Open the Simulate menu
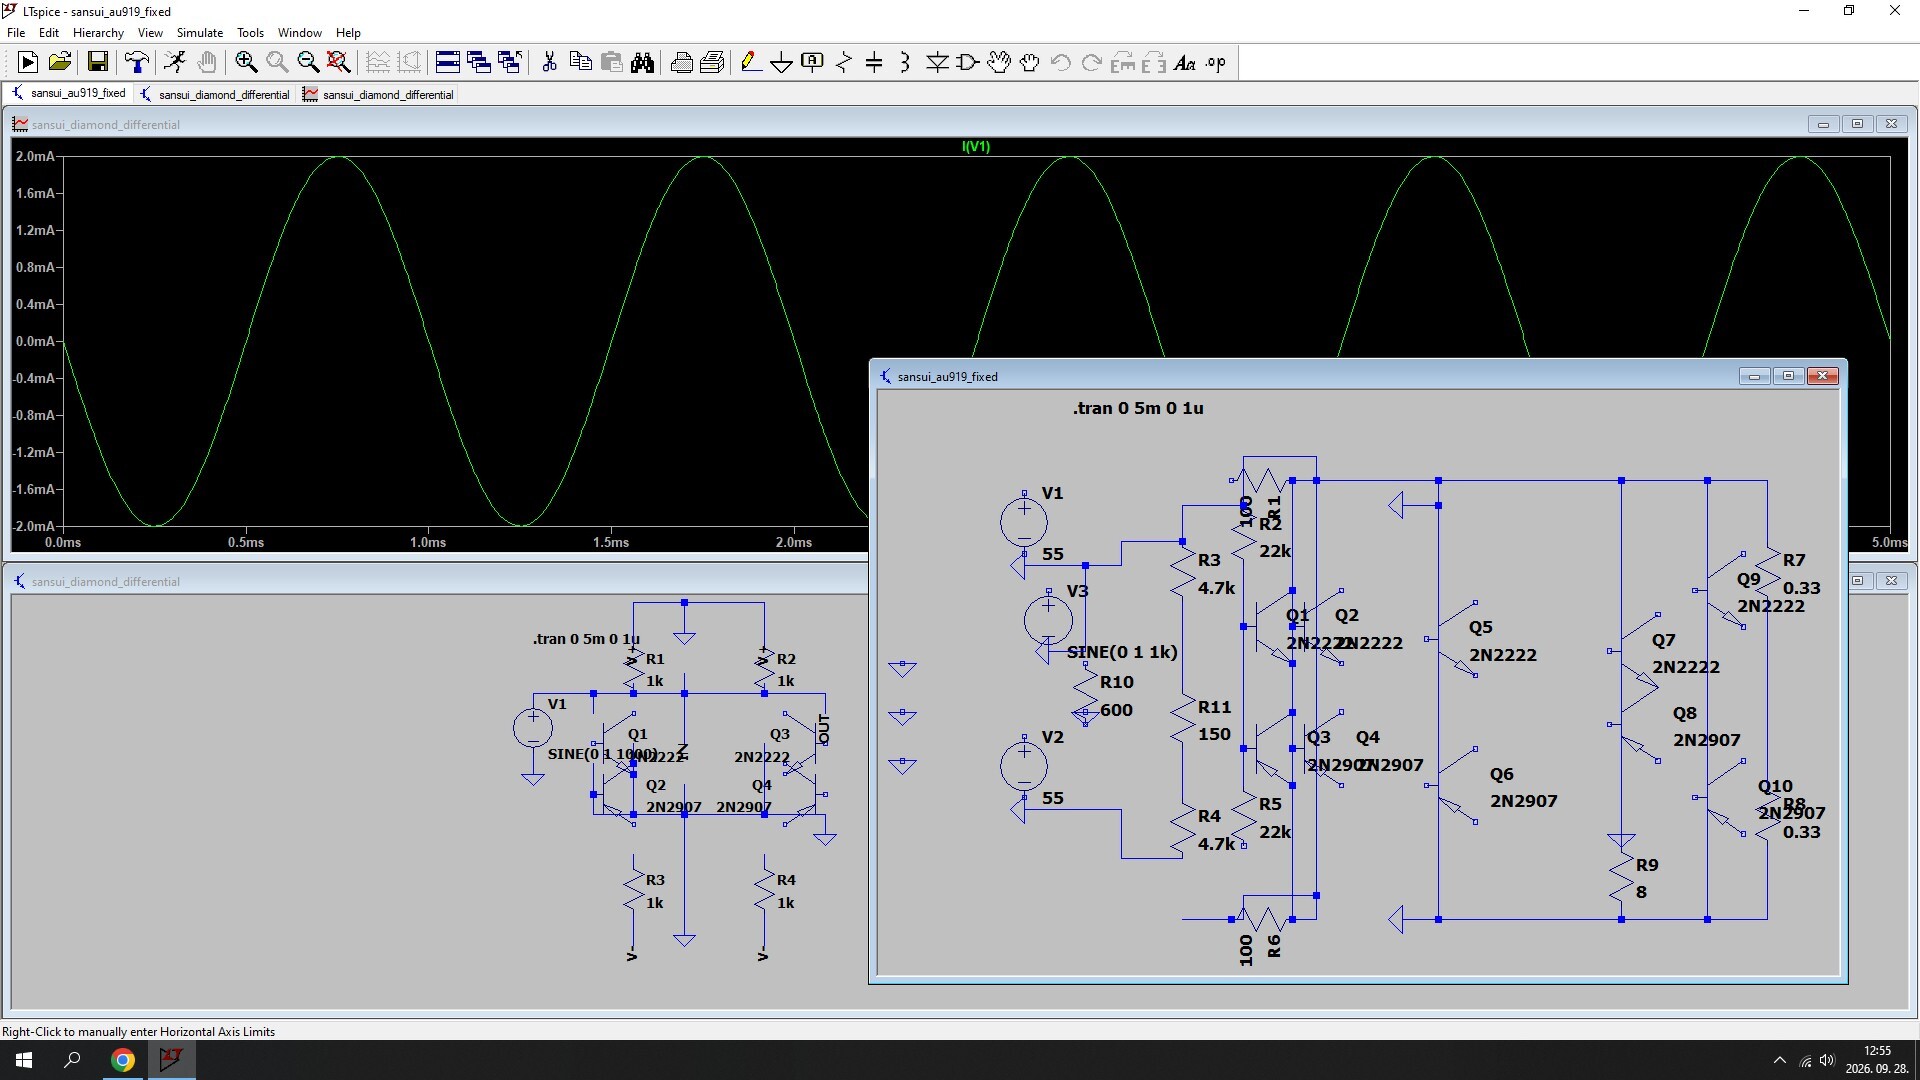Image resolution: width=1920 pixels, height=1080 pixels. (200, 33)
